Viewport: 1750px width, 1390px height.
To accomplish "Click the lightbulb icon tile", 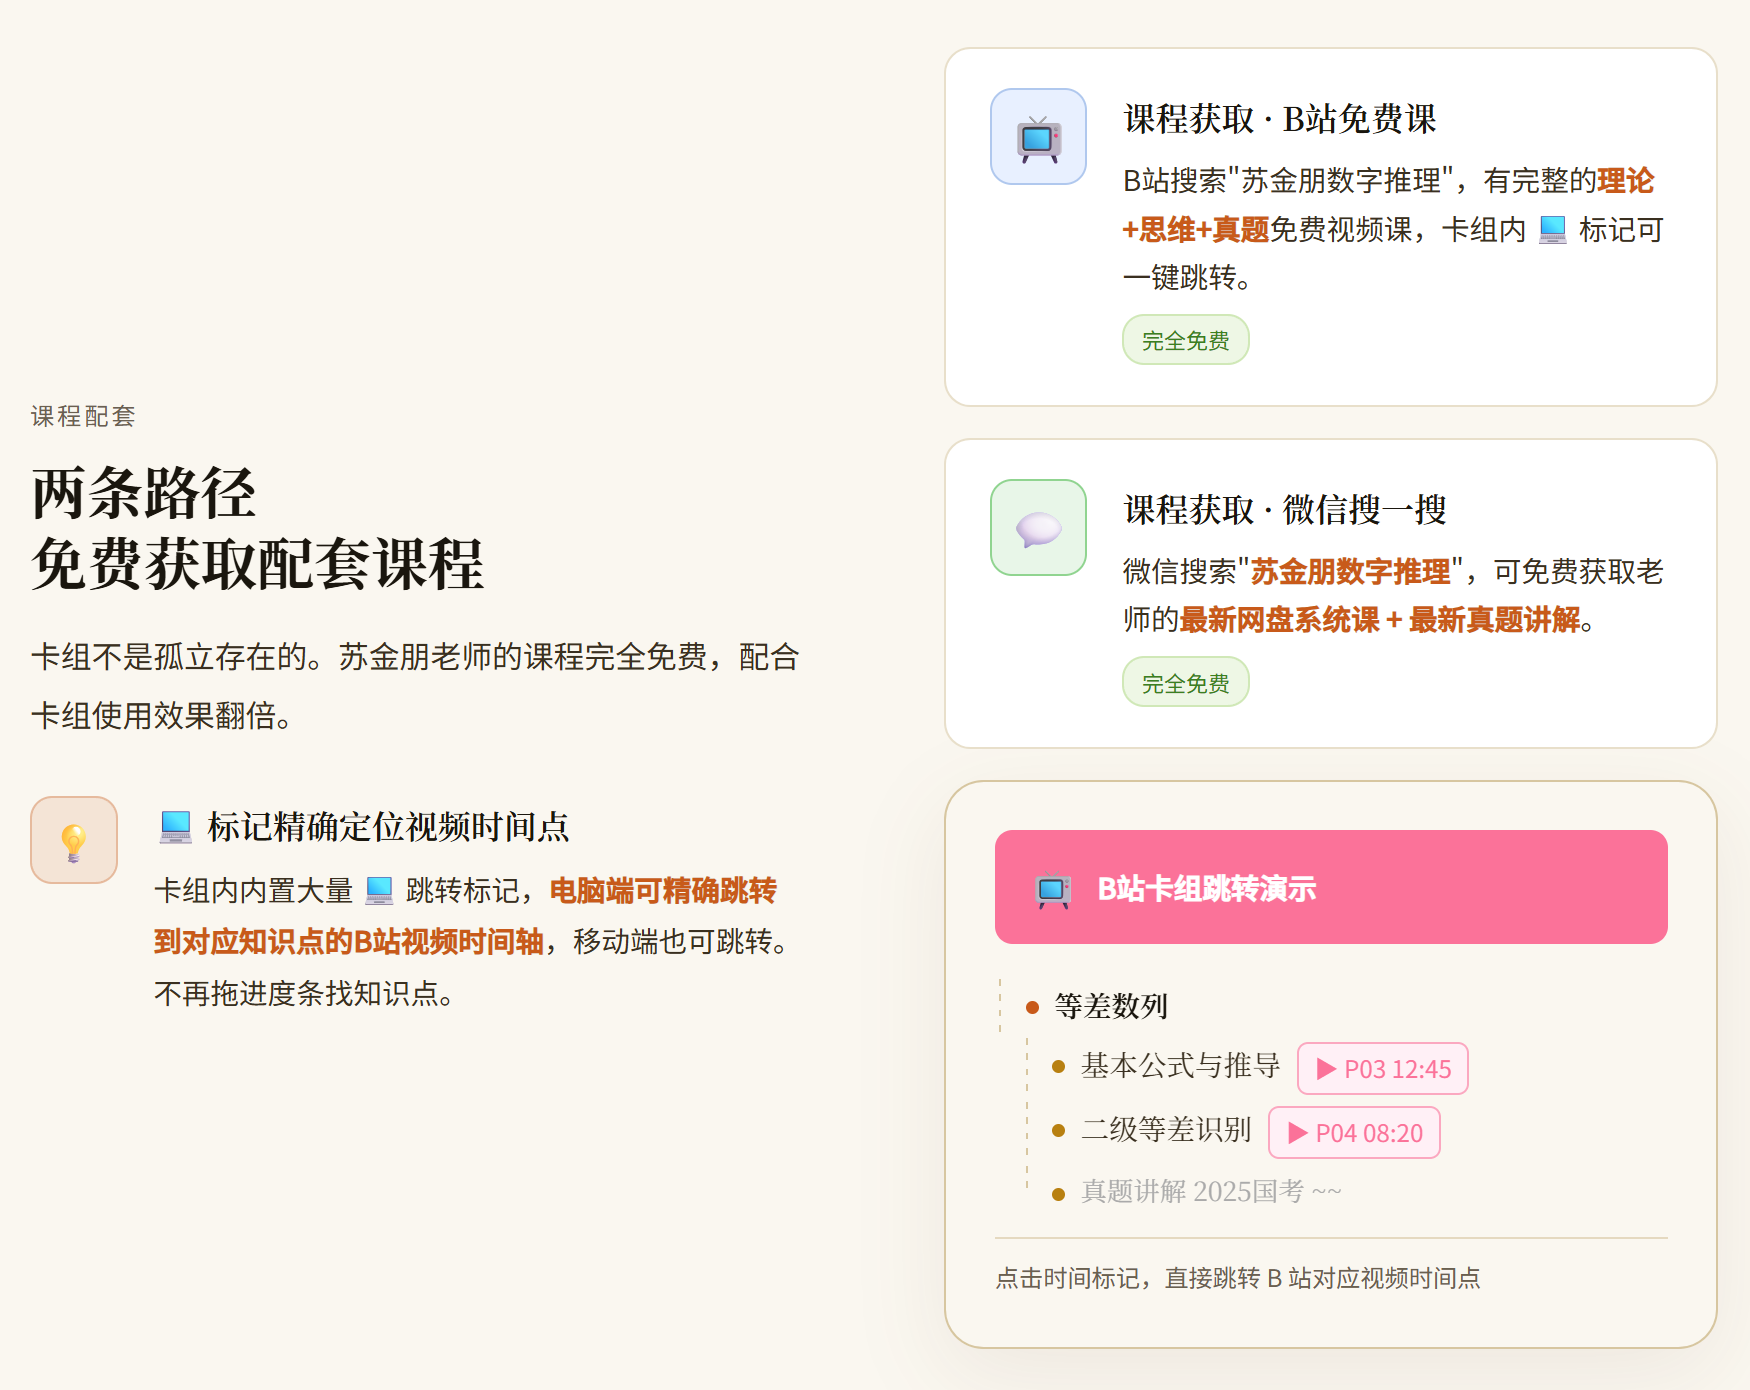I will 74,840.
